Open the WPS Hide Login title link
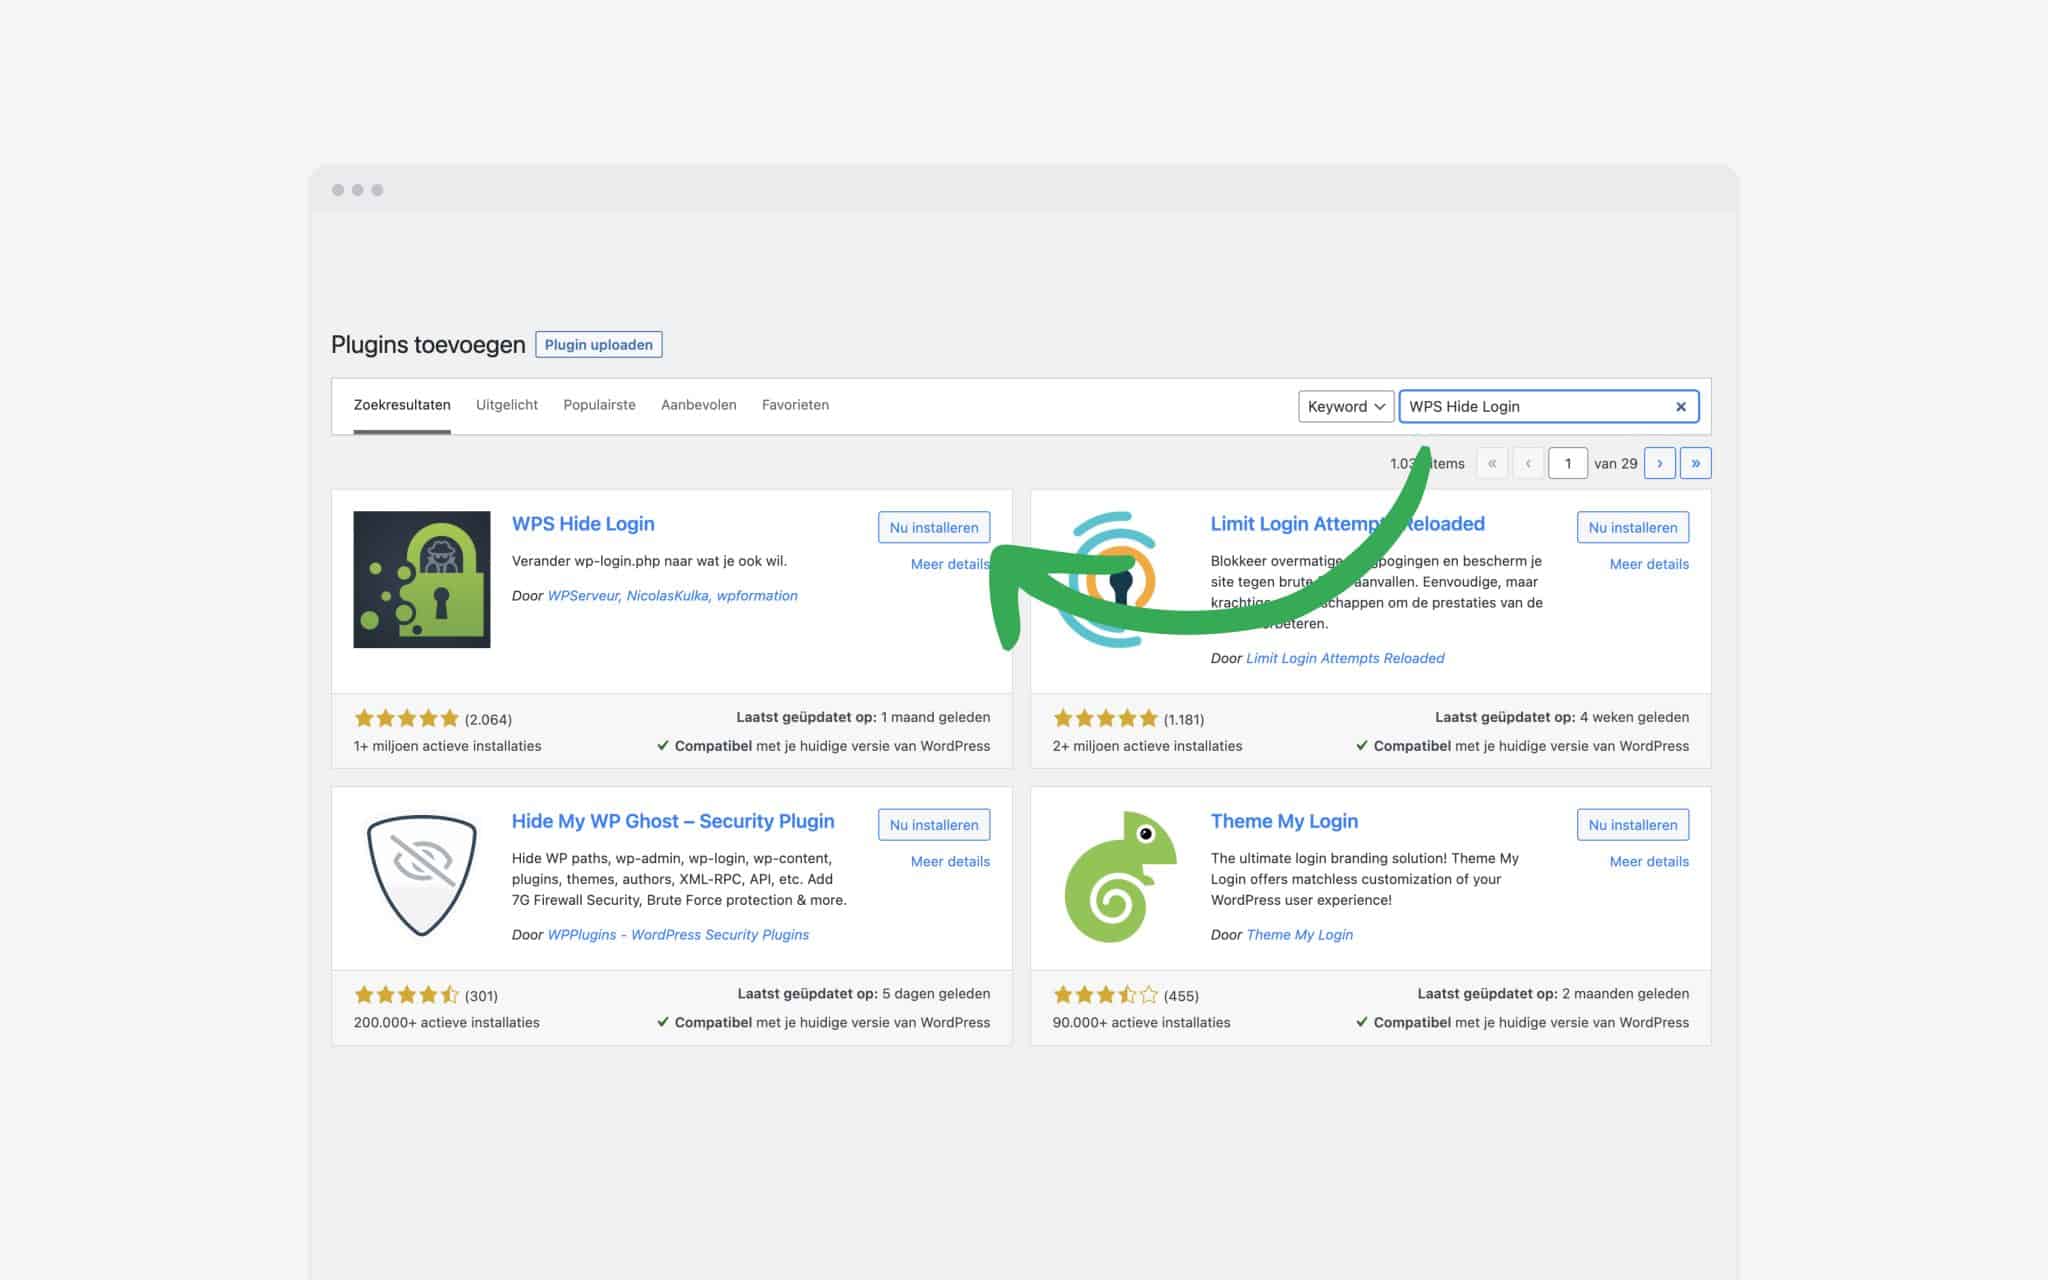 (x=583, y=524)
